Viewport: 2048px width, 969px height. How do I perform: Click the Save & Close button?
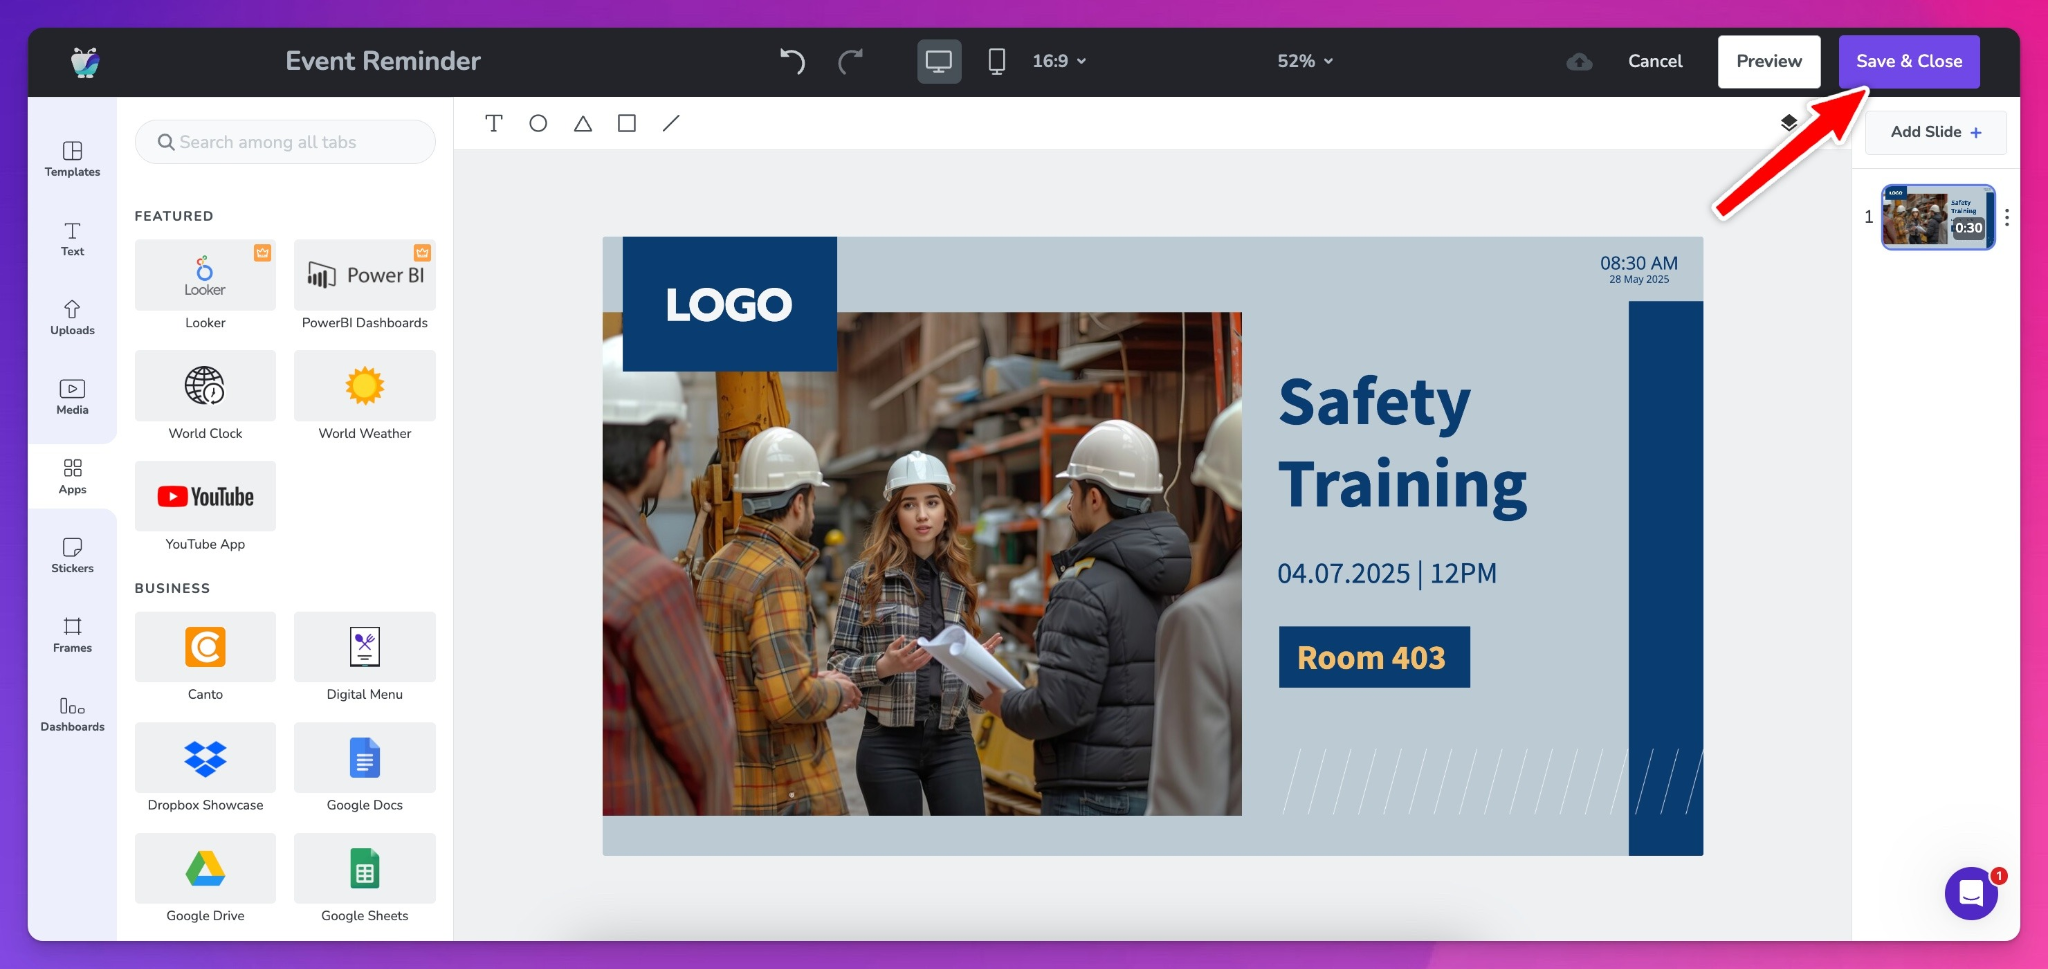pos(1908,61)
